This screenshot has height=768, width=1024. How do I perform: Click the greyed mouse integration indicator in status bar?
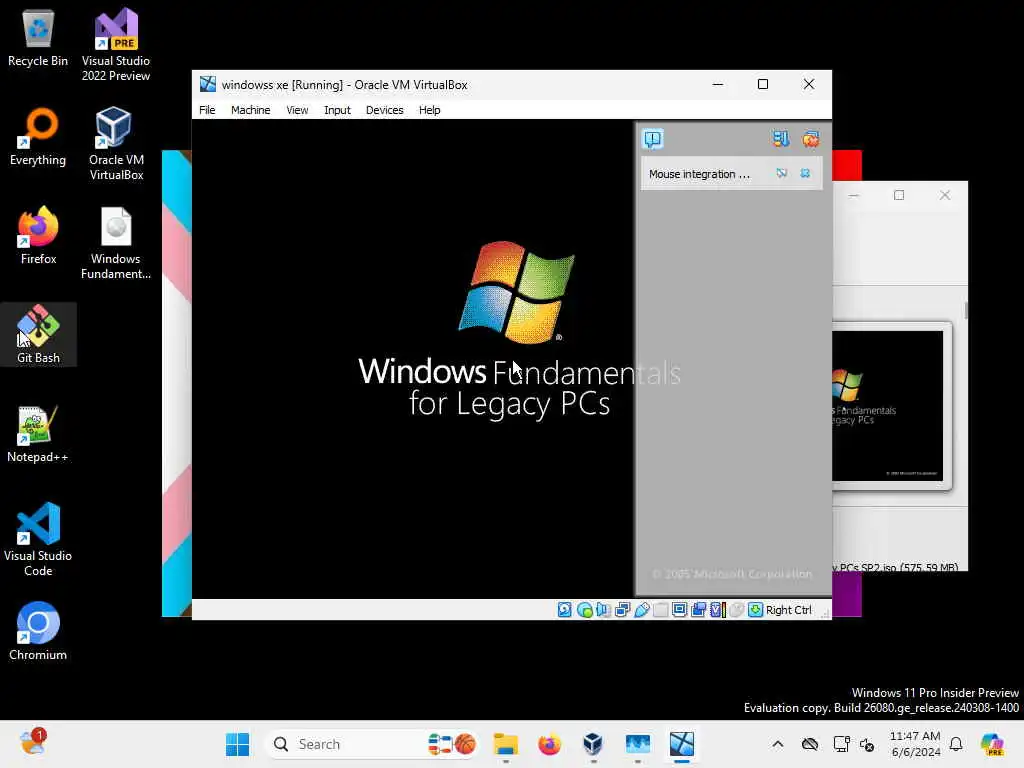click(x=737, y=609)
